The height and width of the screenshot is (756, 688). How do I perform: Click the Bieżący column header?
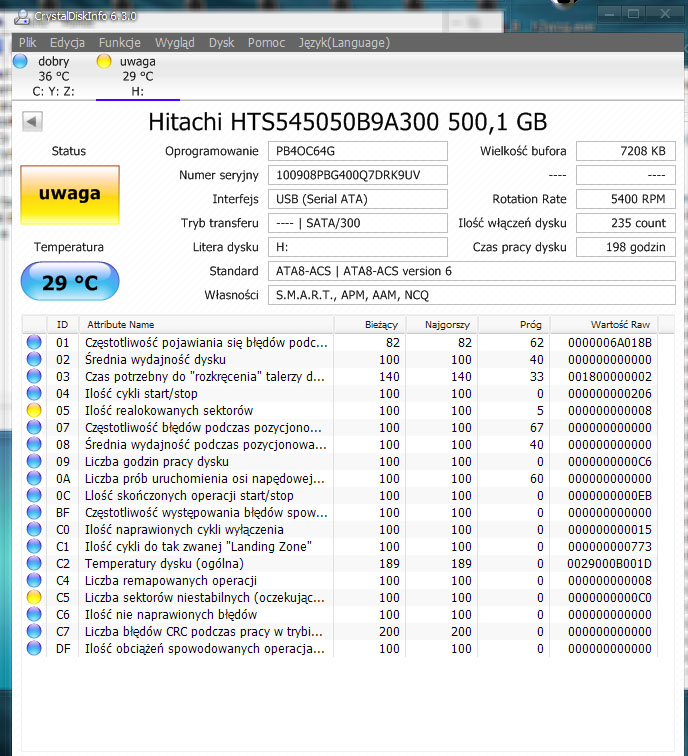[370, 324]
